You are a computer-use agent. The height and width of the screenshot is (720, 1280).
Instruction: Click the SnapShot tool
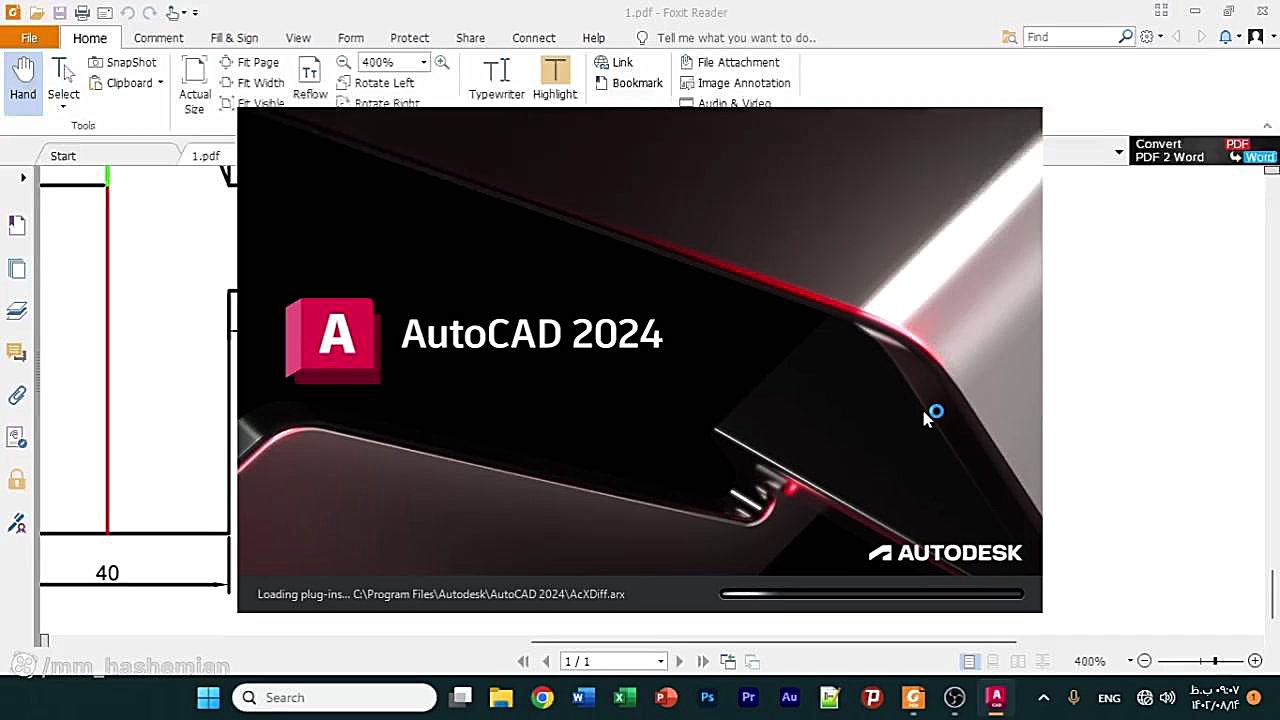coord(123,62)
